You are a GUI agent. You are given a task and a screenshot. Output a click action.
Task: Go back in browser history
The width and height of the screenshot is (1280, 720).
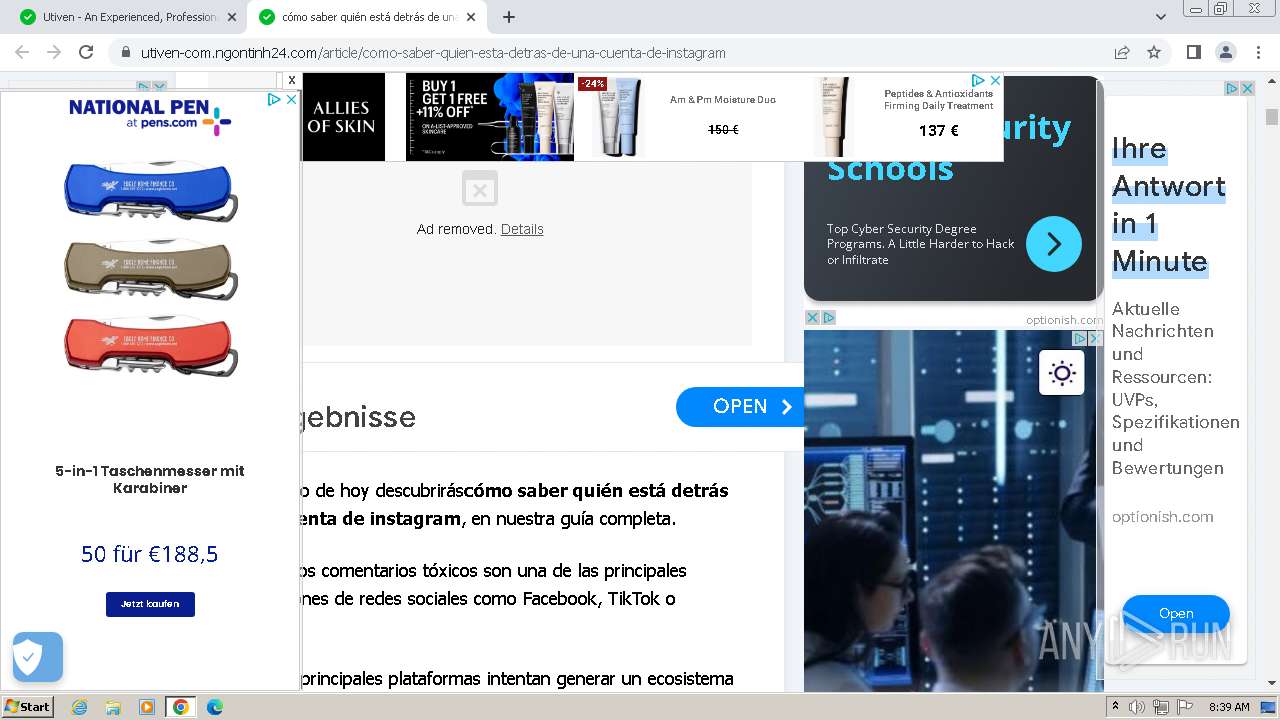(22, 52)
